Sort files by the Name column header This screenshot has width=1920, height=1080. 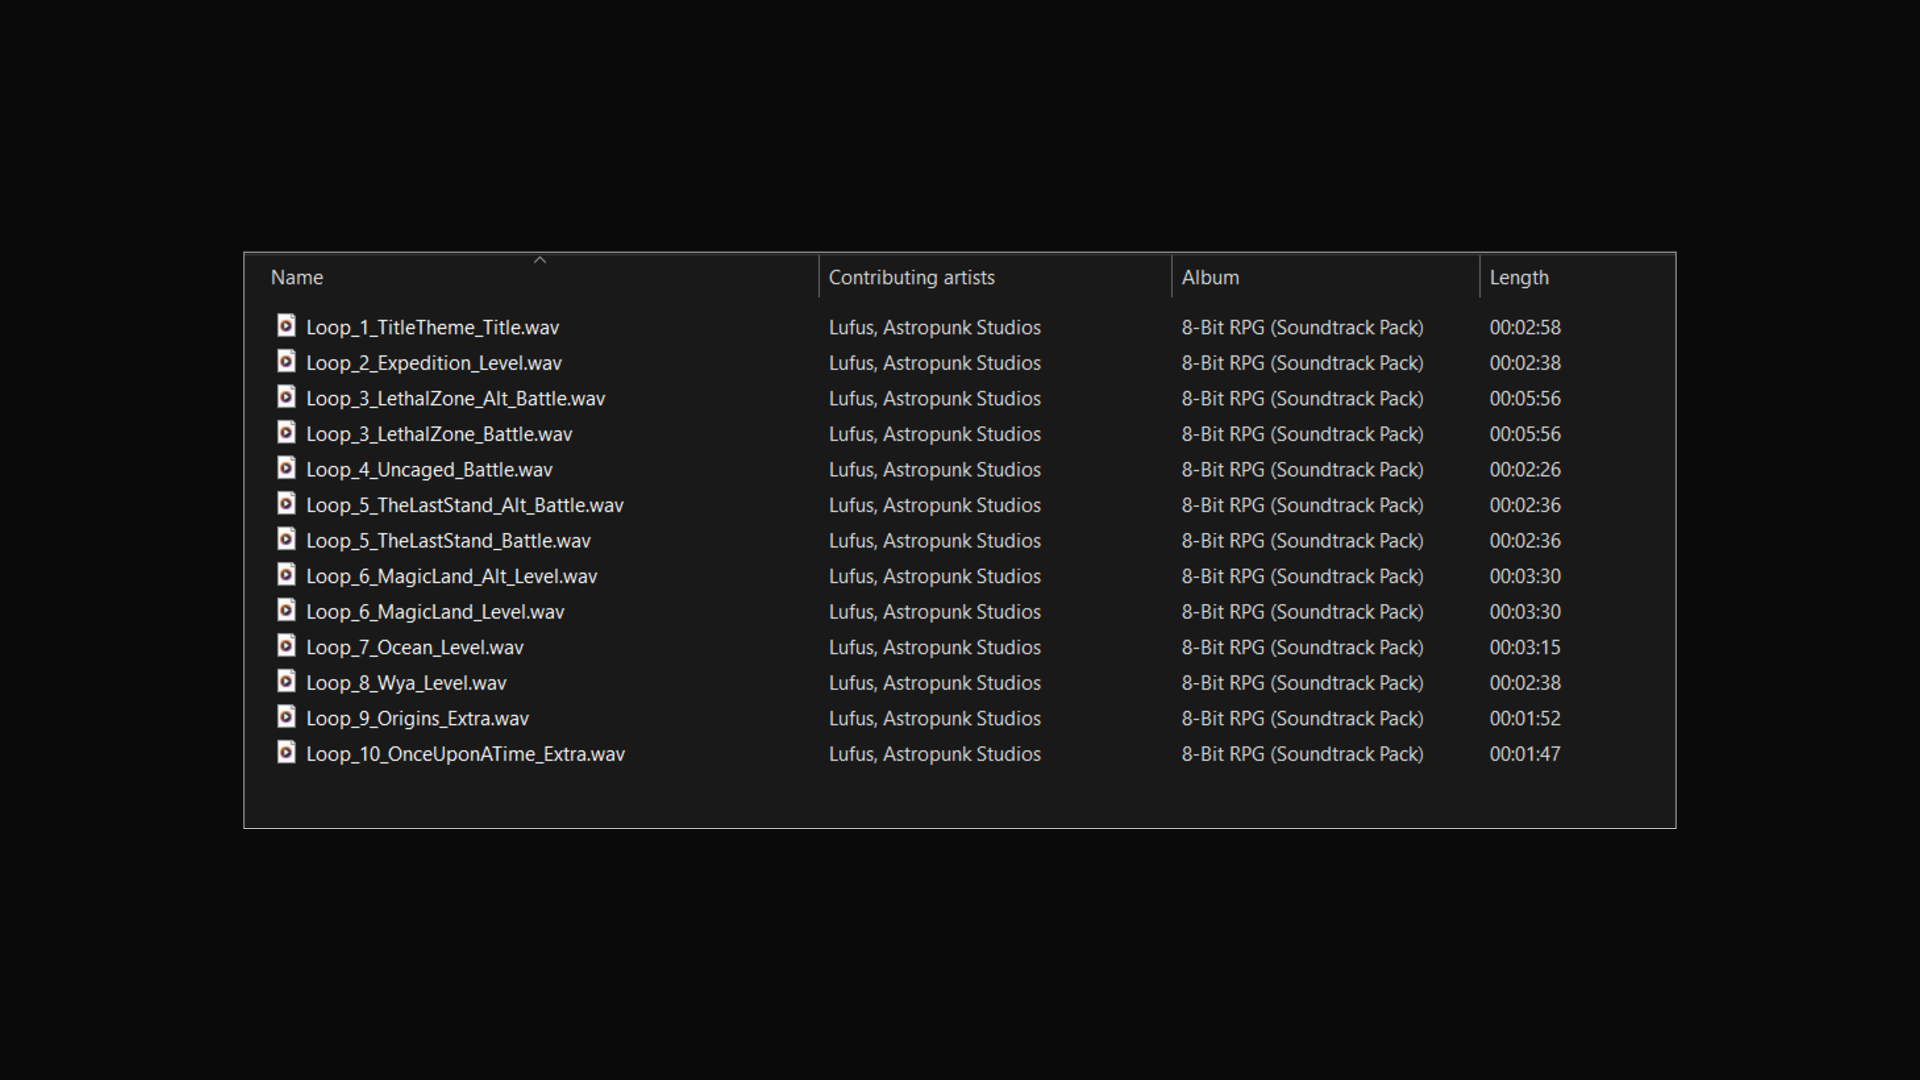(x=297, y=278)
